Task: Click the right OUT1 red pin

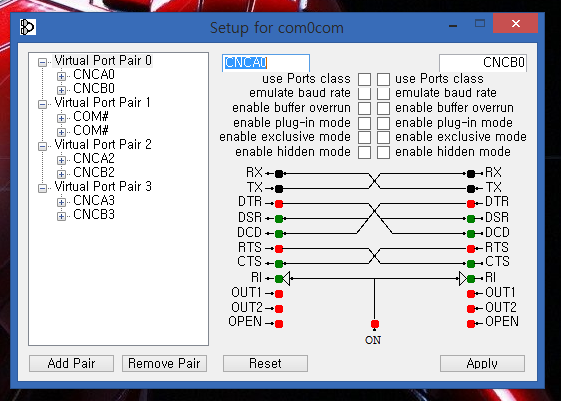Action: (471, 294)
